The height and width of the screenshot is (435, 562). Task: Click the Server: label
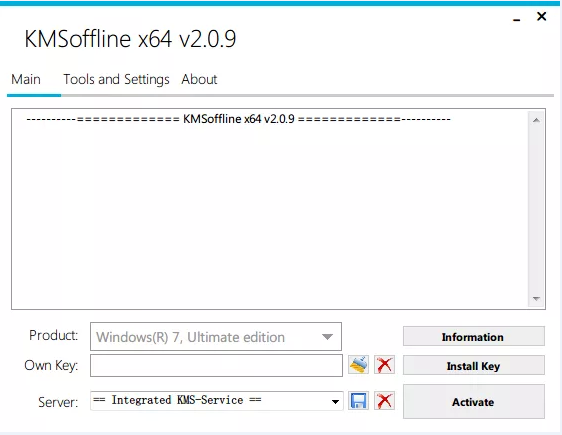tap(58, 402)
